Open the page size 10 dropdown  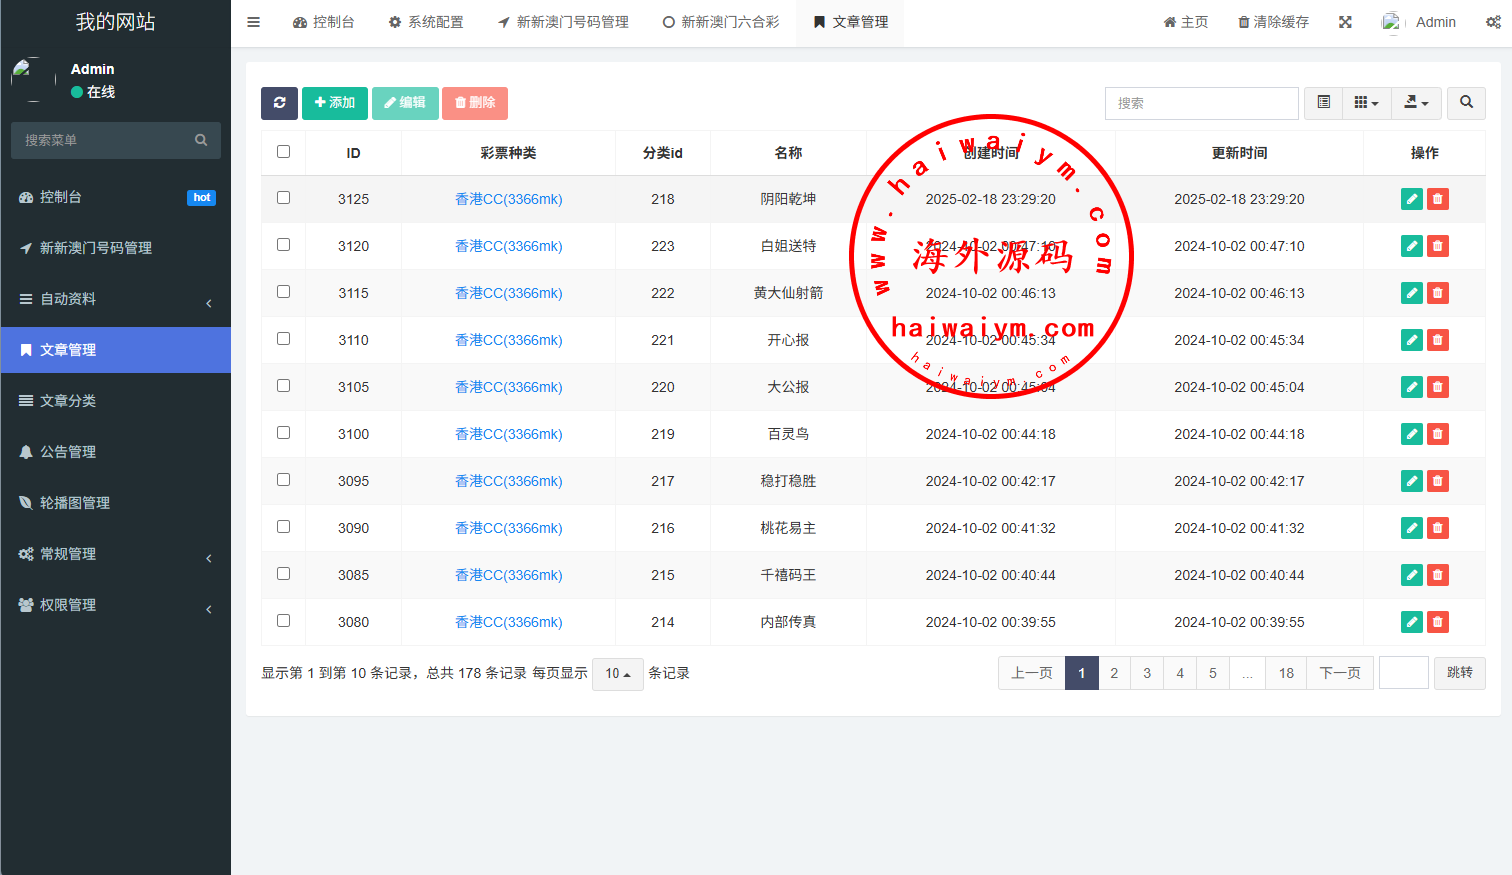point(617,674)
